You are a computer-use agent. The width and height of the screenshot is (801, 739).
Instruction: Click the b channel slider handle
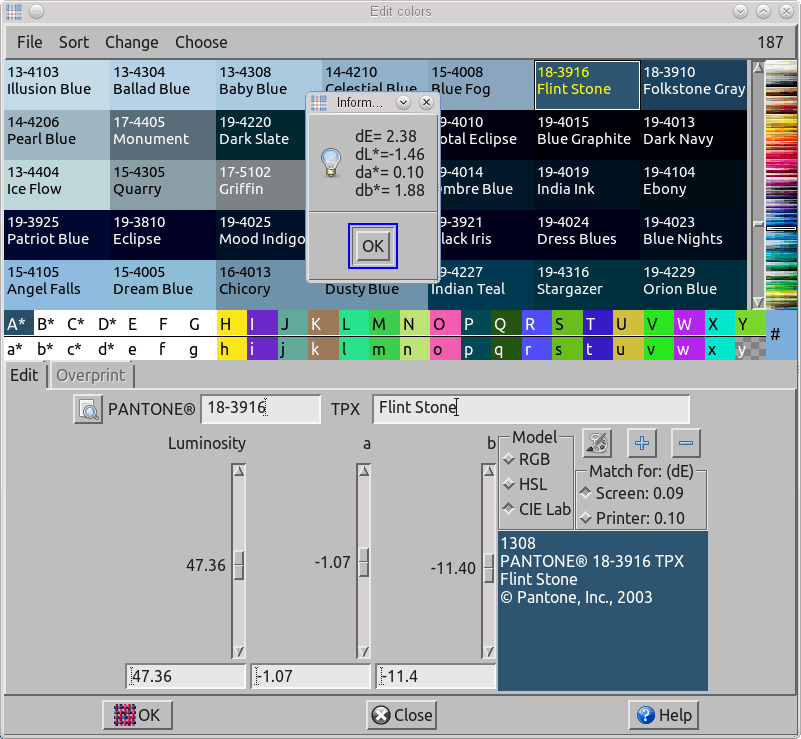[489, 568]
